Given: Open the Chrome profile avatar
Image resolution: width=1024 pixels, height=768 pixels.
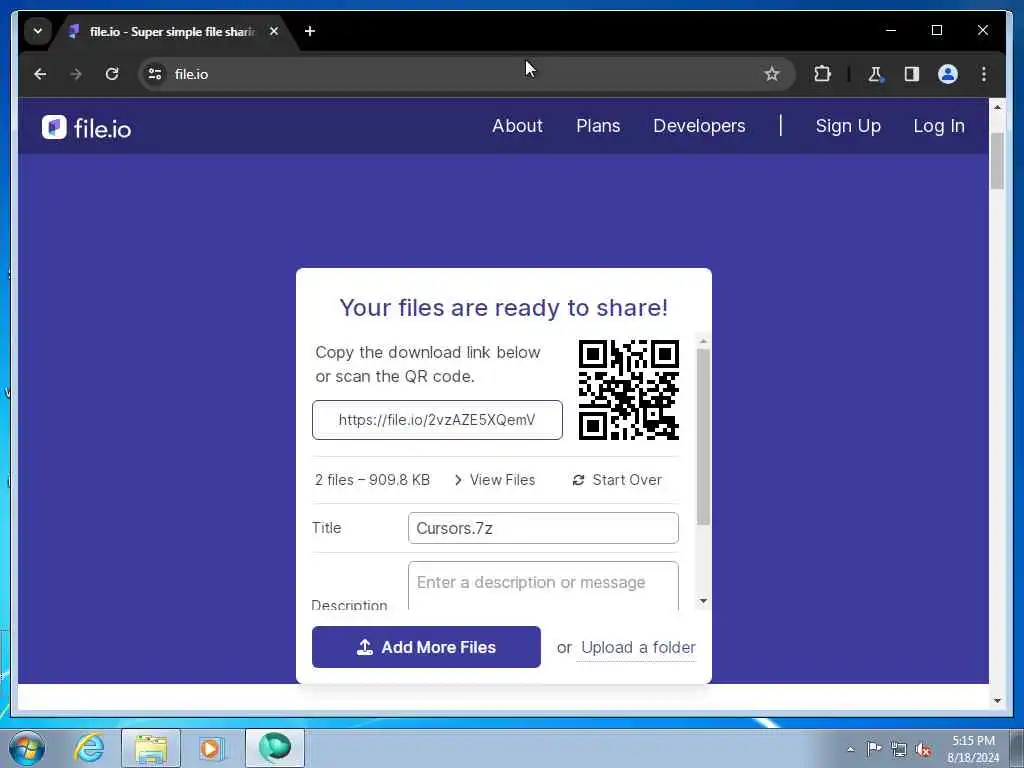Looking at the screenshot, I should pos(948,74).
